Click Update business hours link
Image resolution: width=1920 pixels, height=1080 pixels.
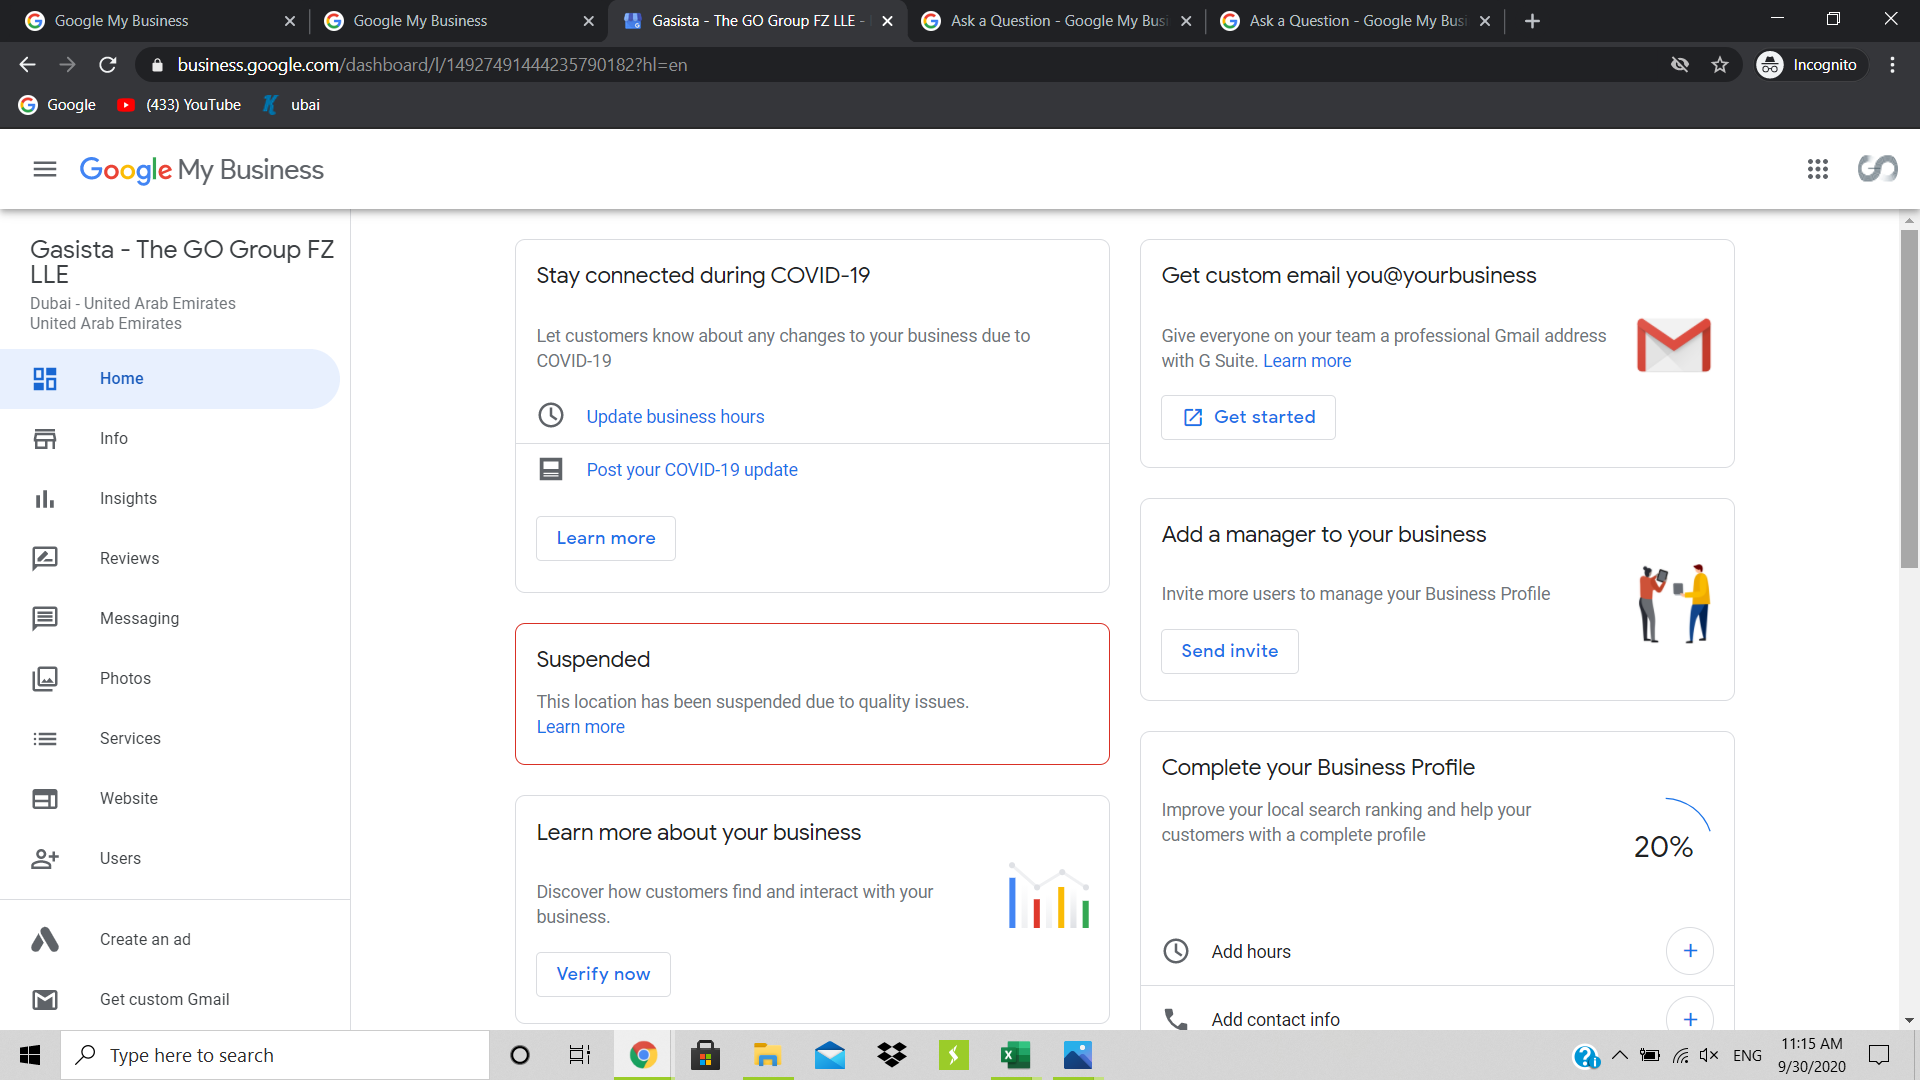pyautogui.click(x=675, y=417)
